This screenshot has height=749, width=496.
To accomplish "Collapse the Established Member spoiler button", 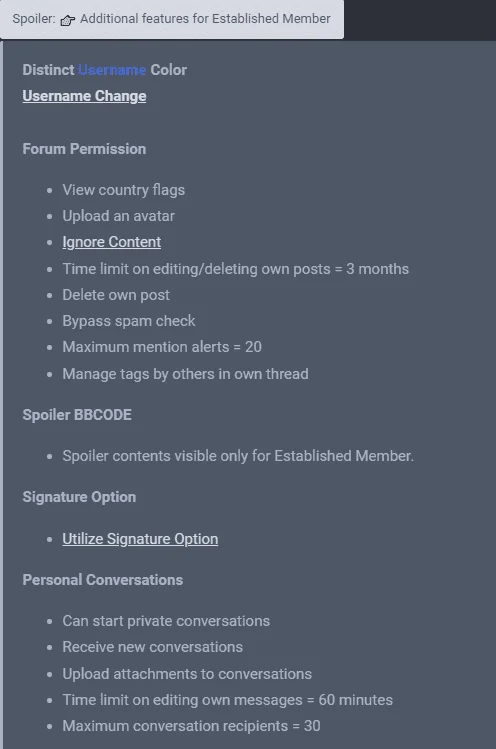I will click(172, 19).
